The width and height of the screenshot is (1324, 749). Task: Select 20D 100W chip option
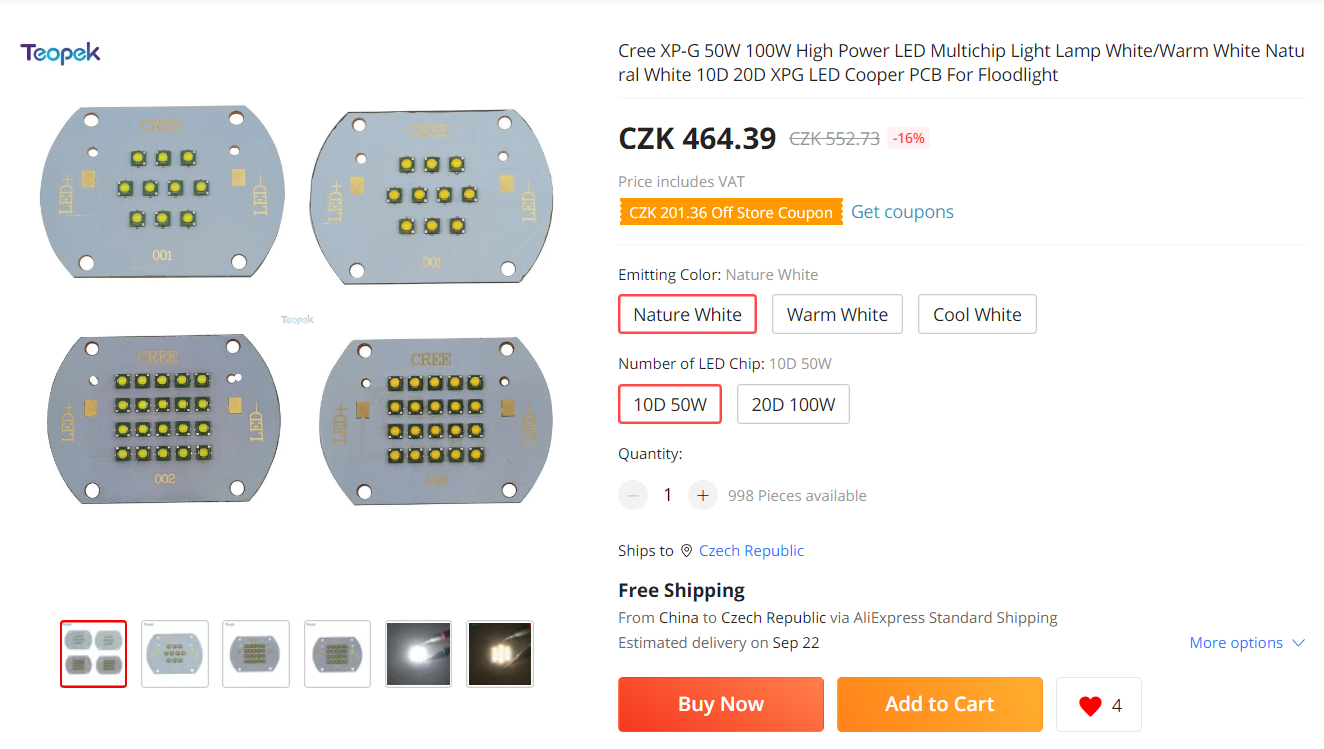(x=793, y=404)
